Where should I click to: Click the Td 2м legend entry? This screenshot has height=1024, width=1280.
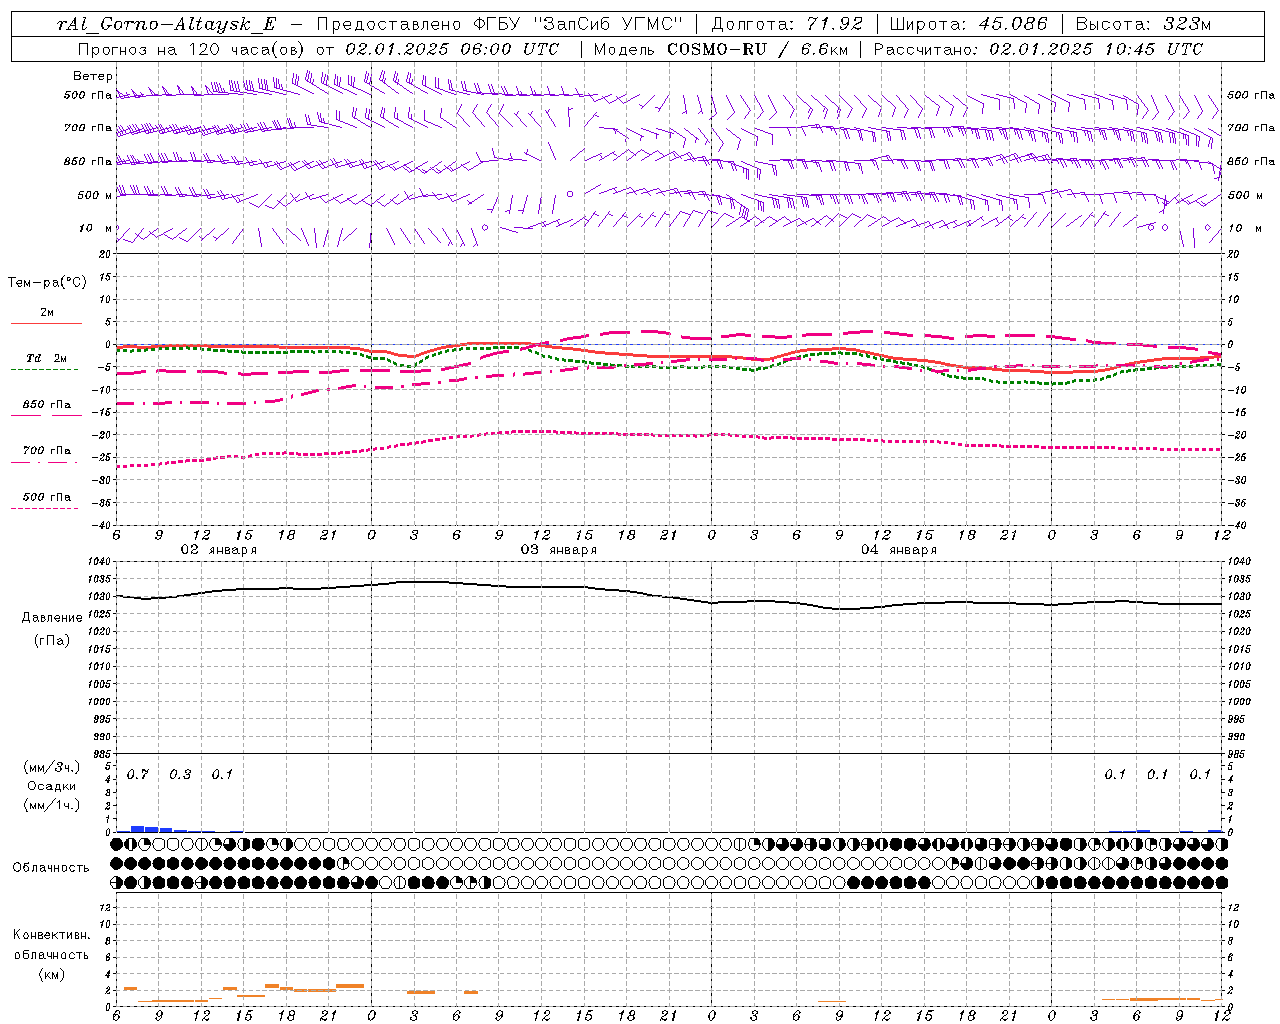click(x=46, y=358)
